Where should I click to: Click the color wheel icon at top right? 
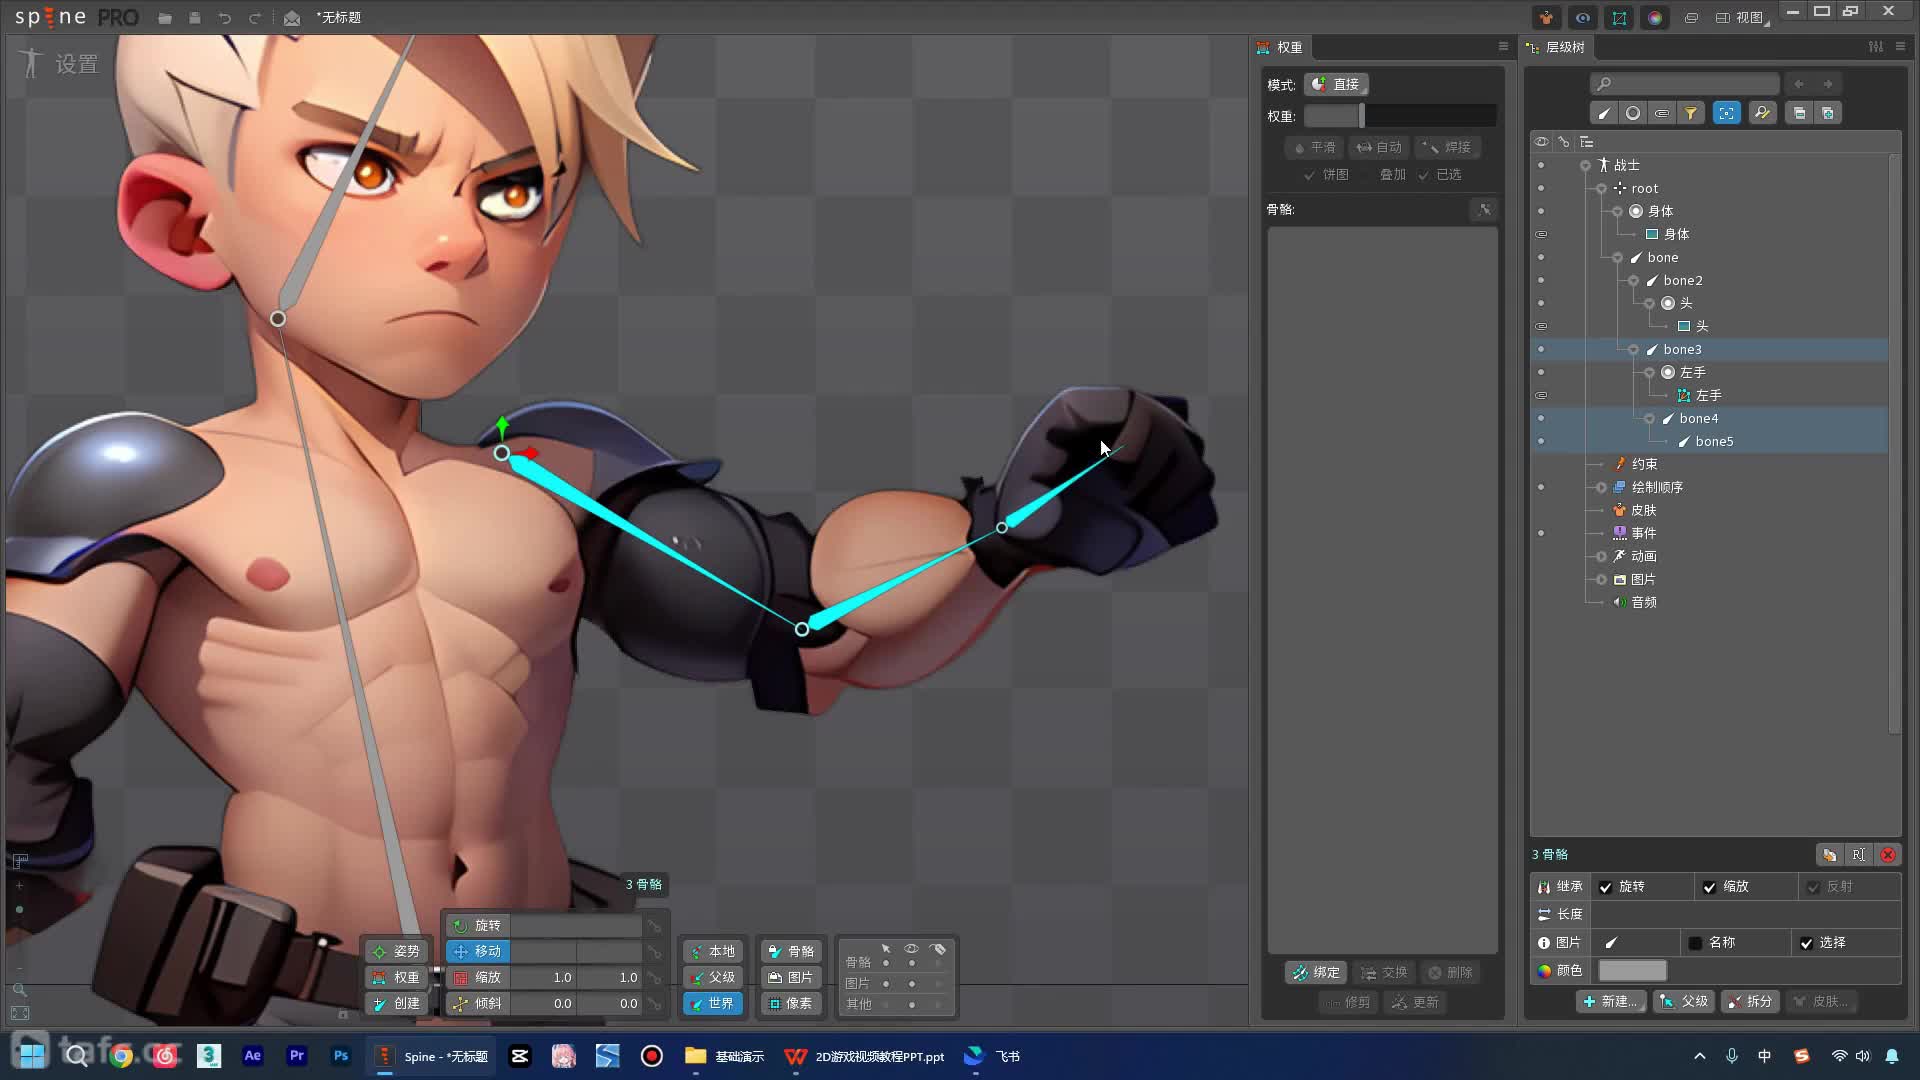(x=1655, y=18)
